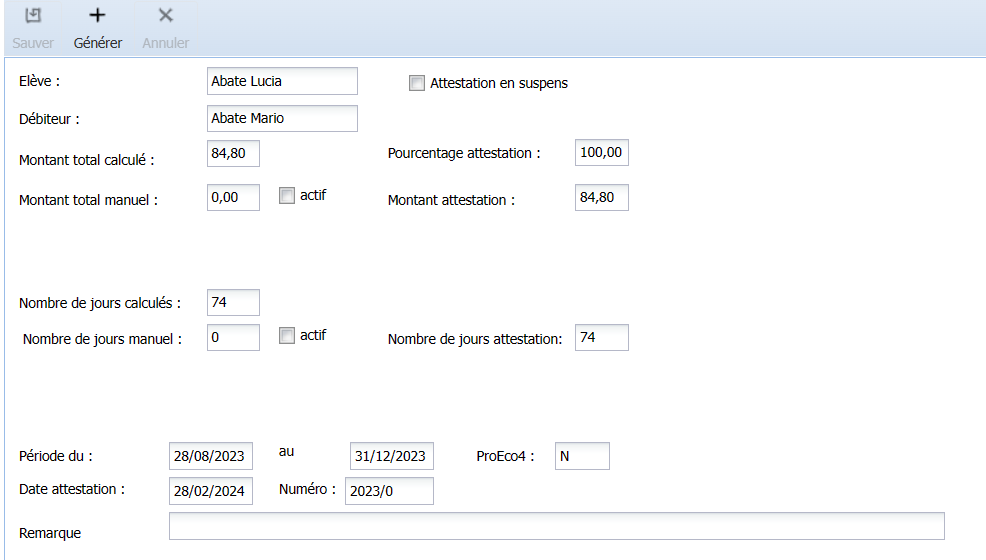Screen dimensions: 986x560
Task: Click the Nombre de jours attestation field
Action: tap(602, 338)
